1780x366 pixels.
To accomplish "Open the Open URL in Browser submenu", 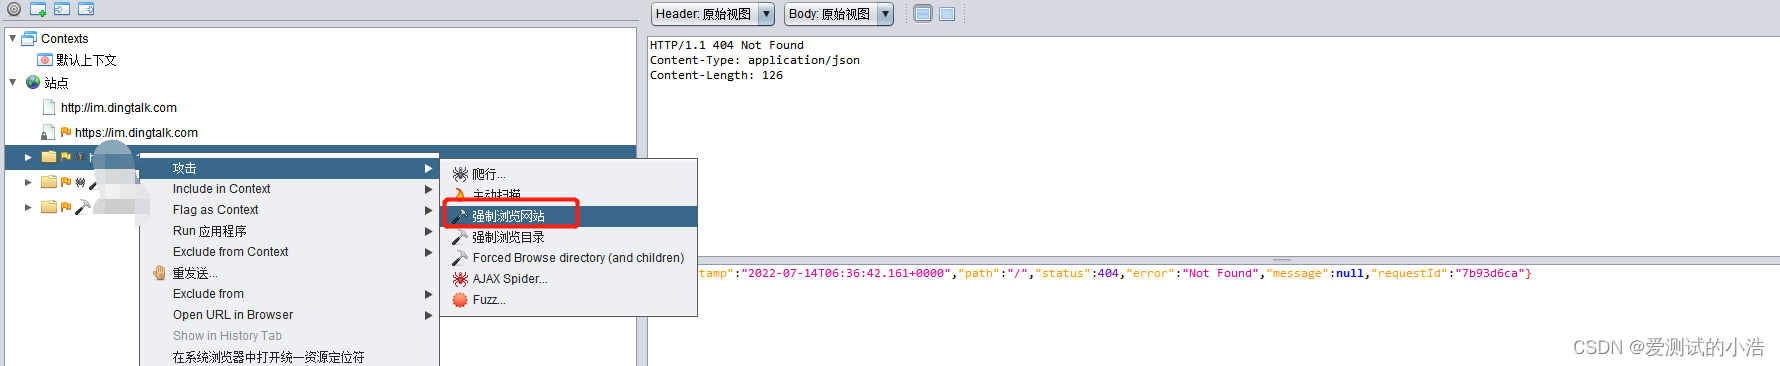I will [x=289, y=315].
